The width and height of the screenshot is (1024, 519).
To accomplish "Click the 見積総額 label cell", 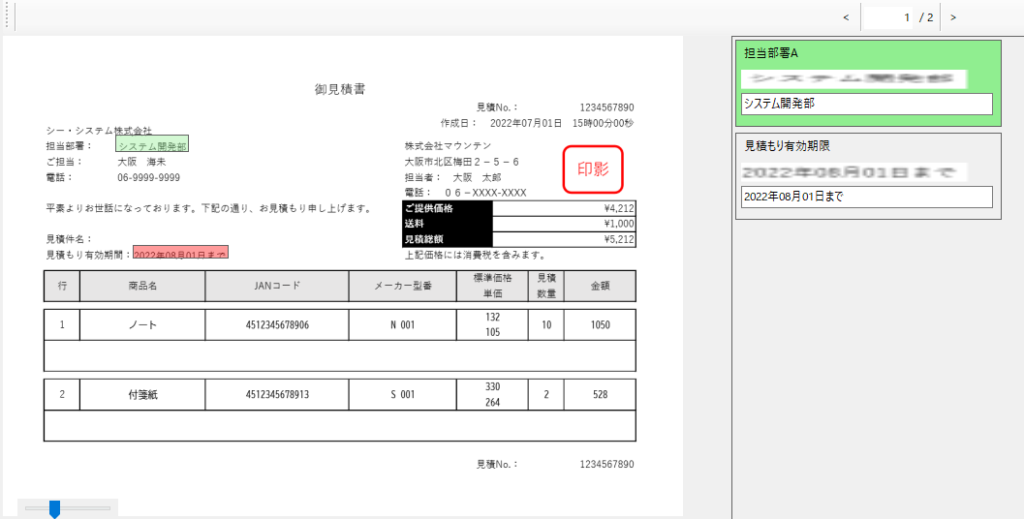I will tap(447, 240).
